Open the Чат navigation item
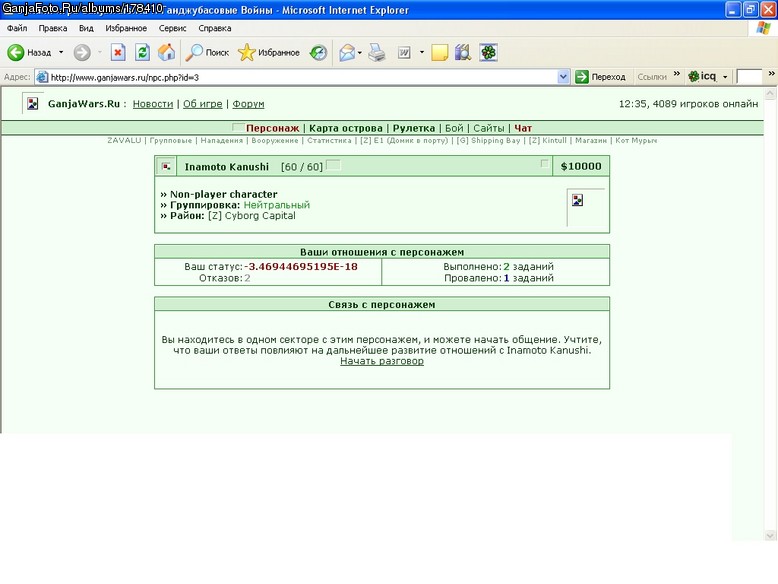778x584 pixels. (x=523, y=128)
